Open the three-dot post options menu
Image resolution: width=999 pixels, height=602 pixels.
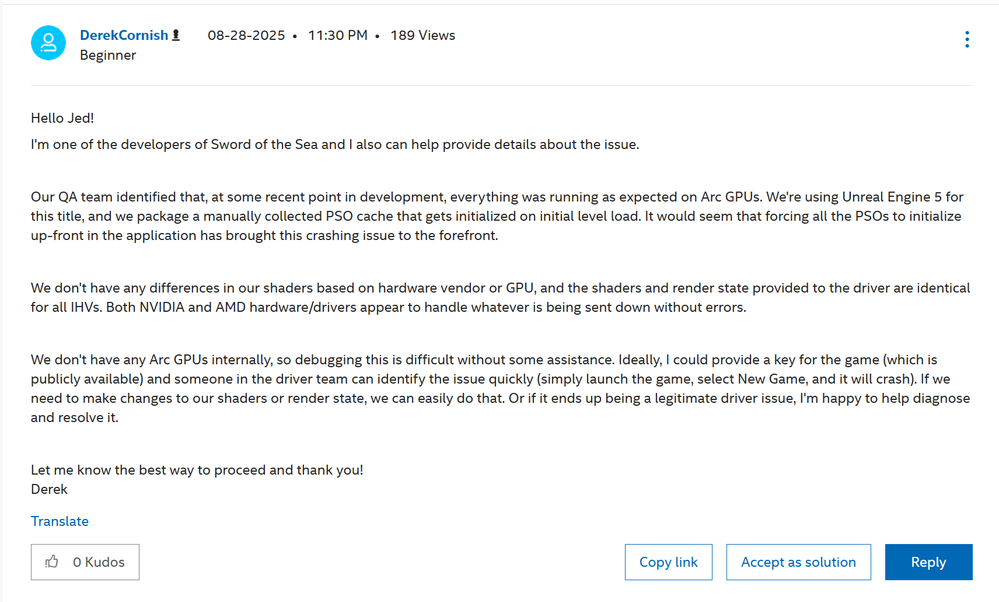967,39
